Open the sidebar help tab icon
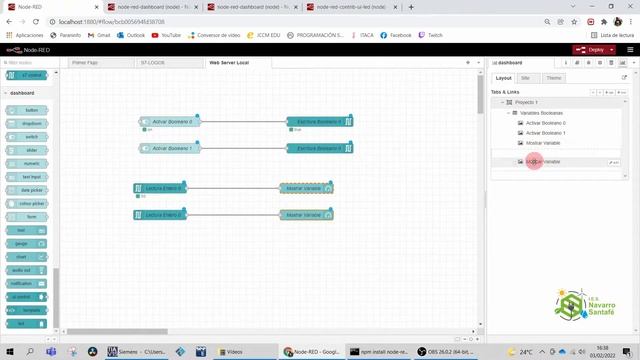 pos(577,63)
